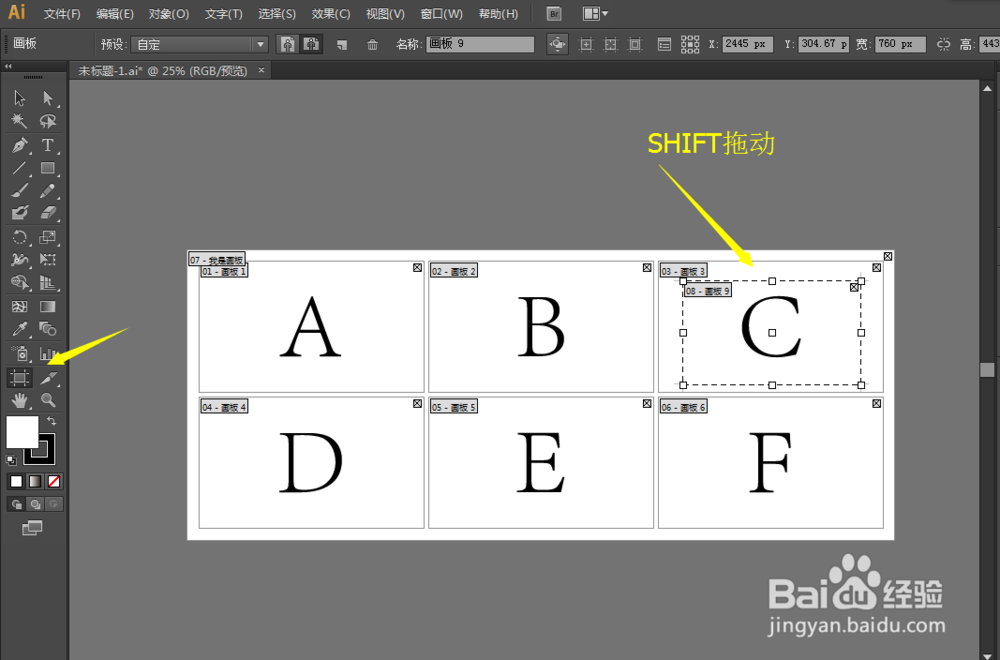Open Artboard Options dialog icon
Viewport: 1000px width, 660px height.
[x=664, y=45]
